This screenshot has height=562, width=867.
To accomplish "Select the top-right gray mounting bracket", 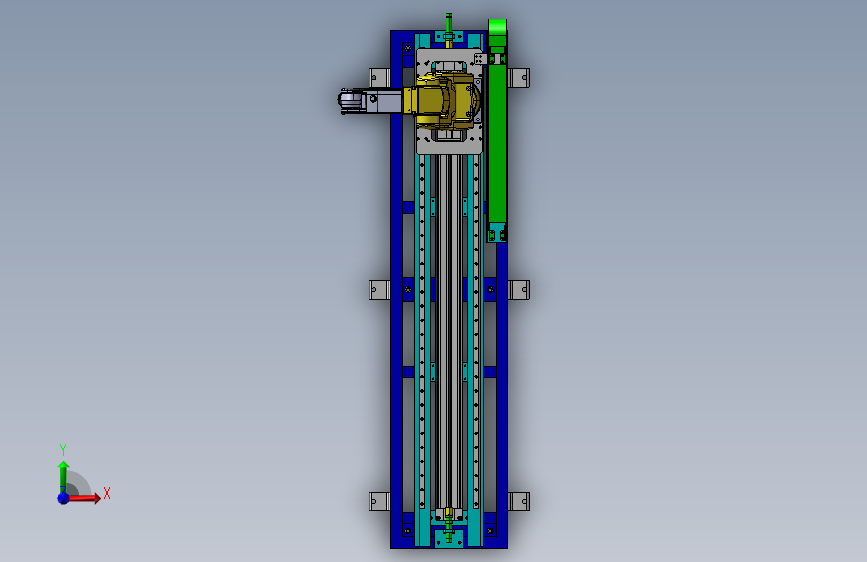I will click(519, 78).
